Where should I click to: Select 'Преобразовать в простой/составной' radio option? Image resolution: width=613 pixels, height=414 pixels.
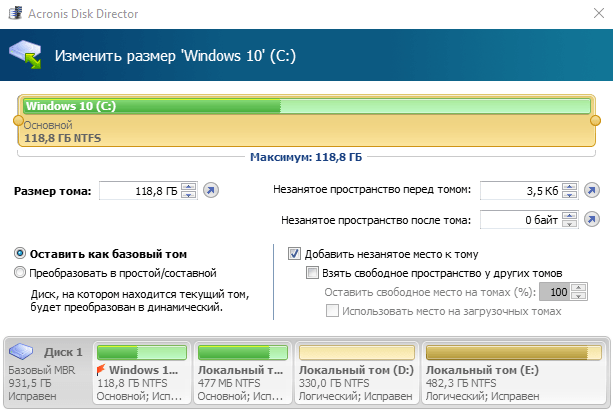(20, 272)
